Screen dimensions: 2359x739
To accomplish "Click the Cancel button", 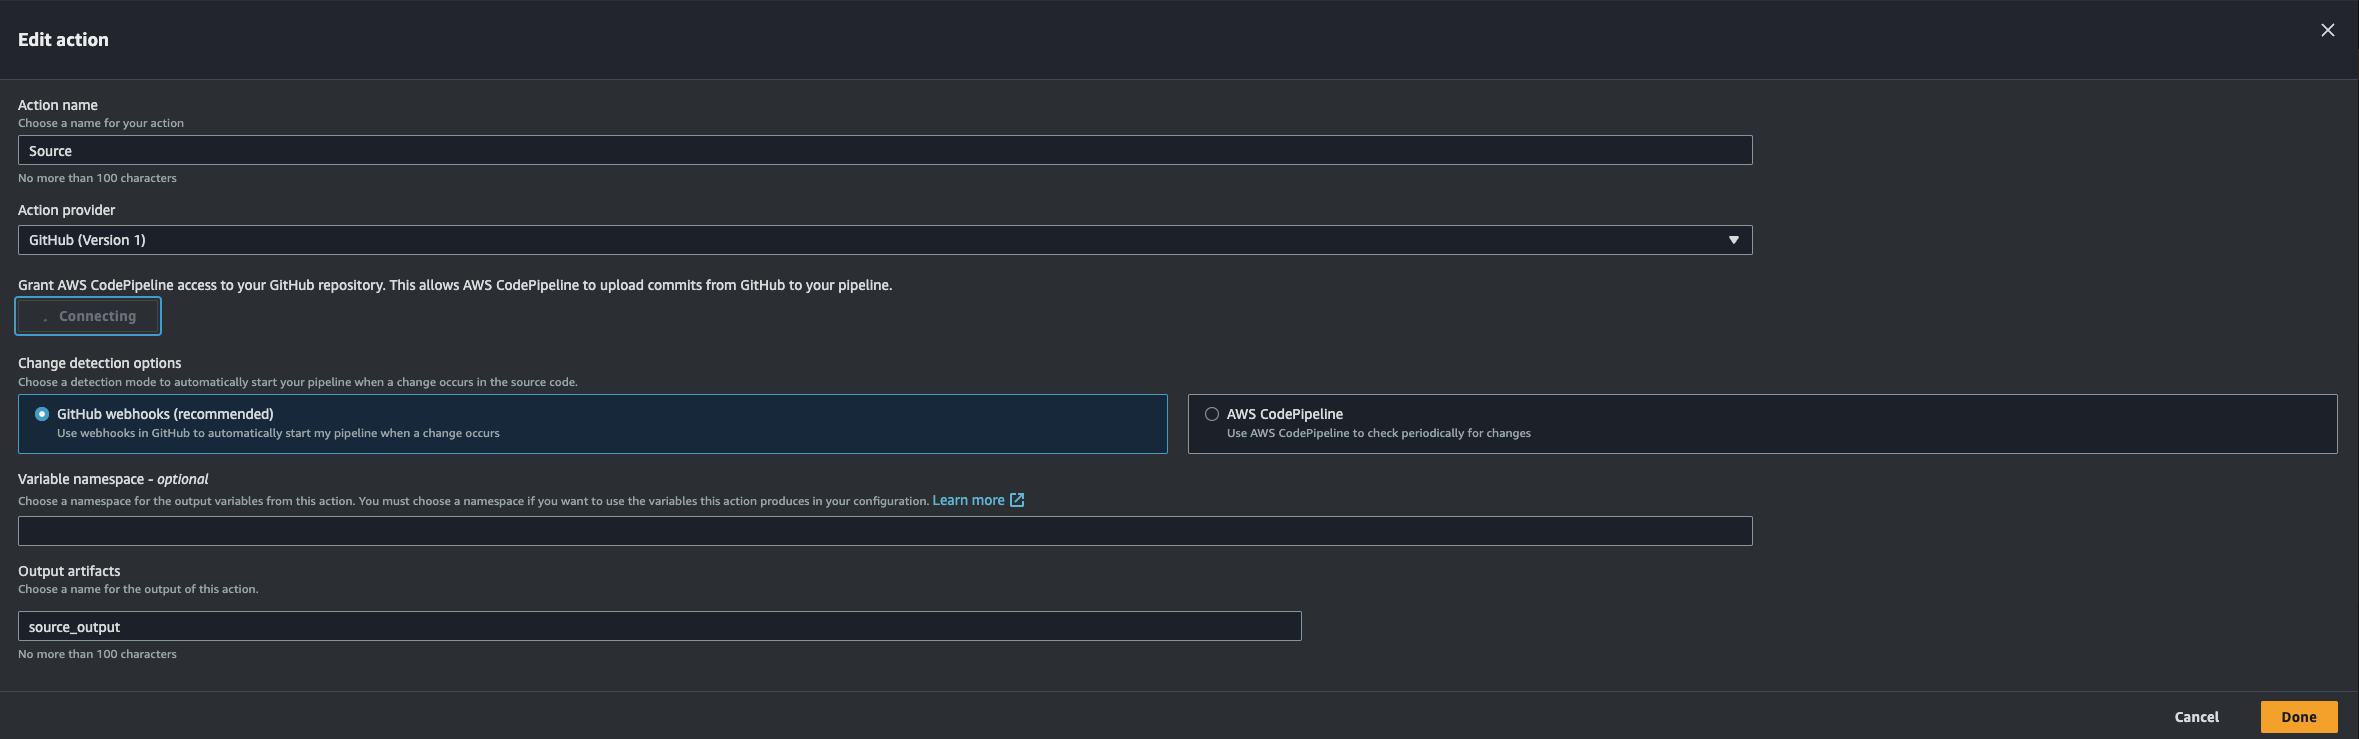I will click(x=2196, y=717).
